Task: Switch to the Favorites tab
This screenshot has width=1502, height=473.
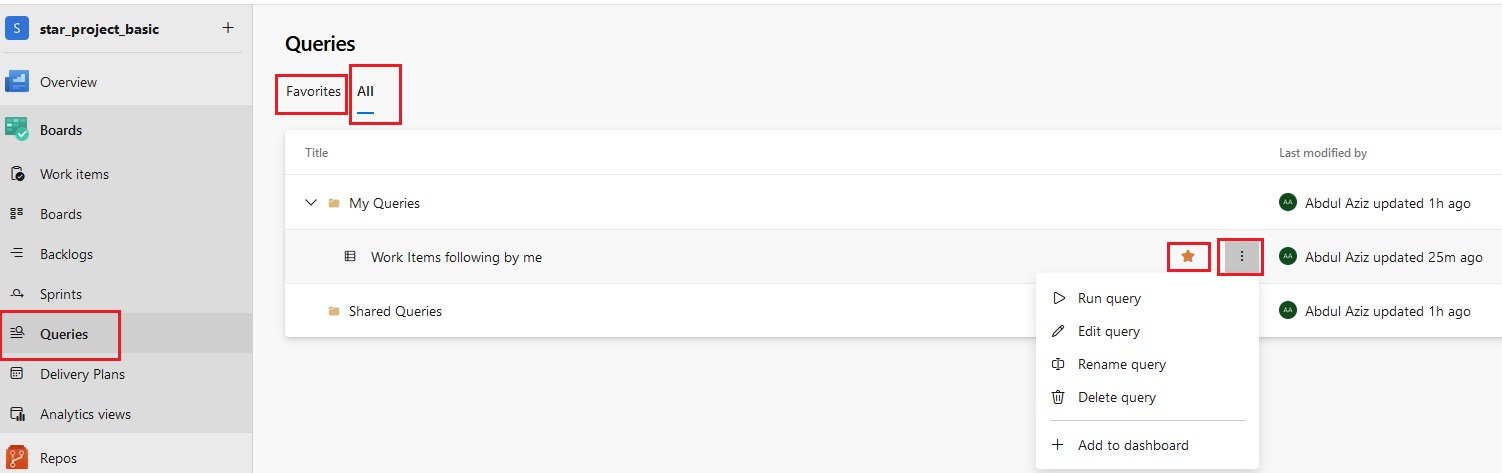Action: [313, 91]
